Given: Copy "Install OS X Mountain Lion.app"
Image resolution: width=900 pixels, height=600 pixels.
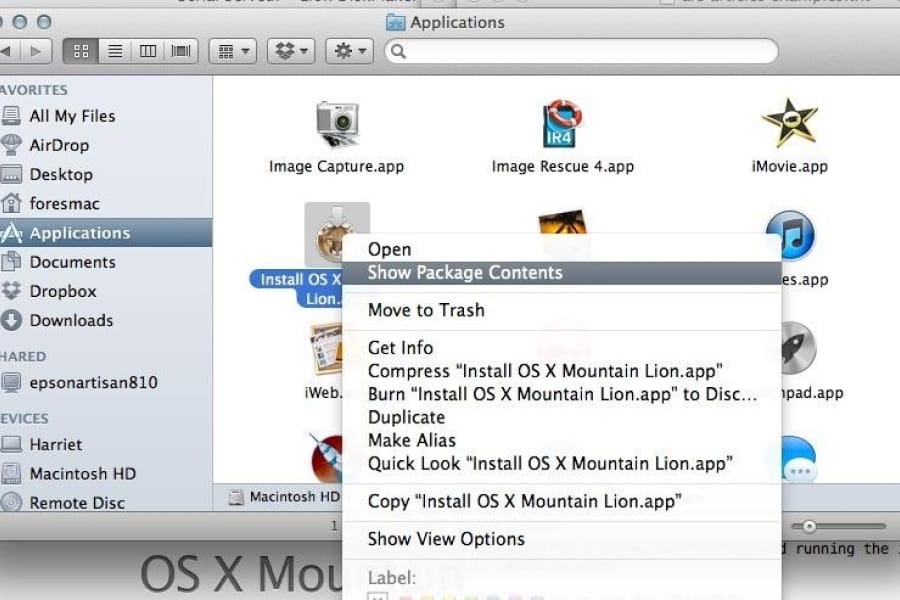Looking at the screenshot, I should pyautogui.click(x=561, y=501).
